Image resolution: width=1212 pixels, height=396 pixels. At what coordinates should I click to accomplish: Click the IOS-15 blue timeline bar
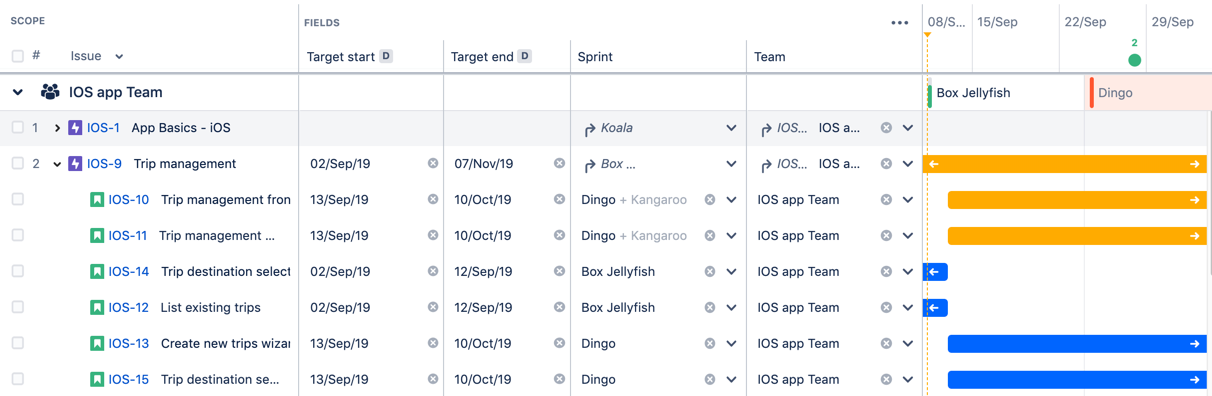[1077, 380]
